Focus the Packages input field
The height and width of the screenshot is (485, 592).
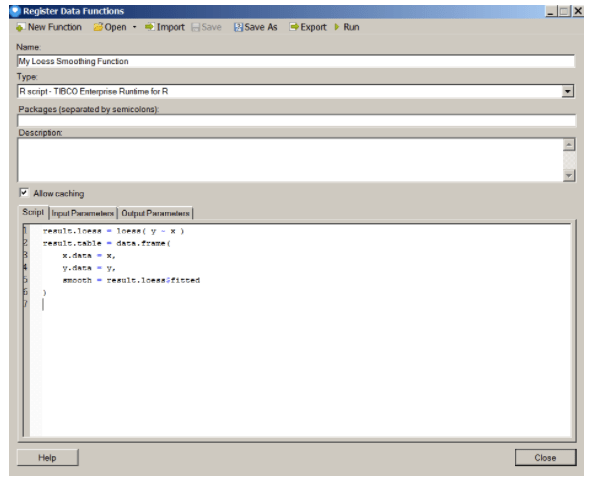pyautogui.click(x=296, y=121)
